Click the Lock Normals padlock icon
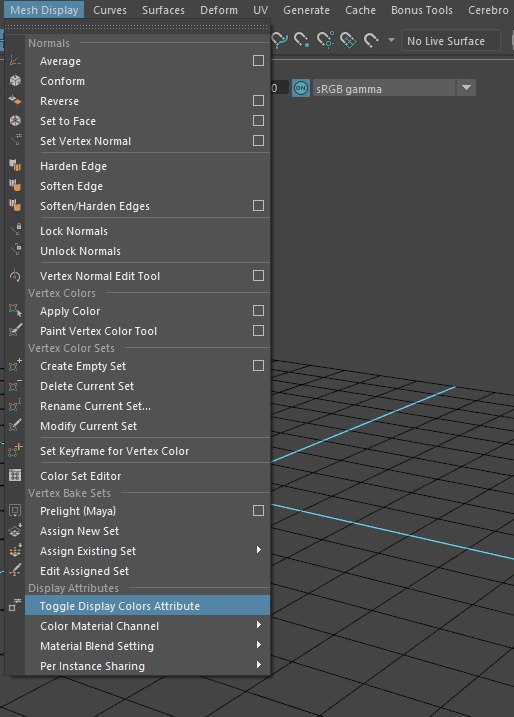 [x=15, y=228]
